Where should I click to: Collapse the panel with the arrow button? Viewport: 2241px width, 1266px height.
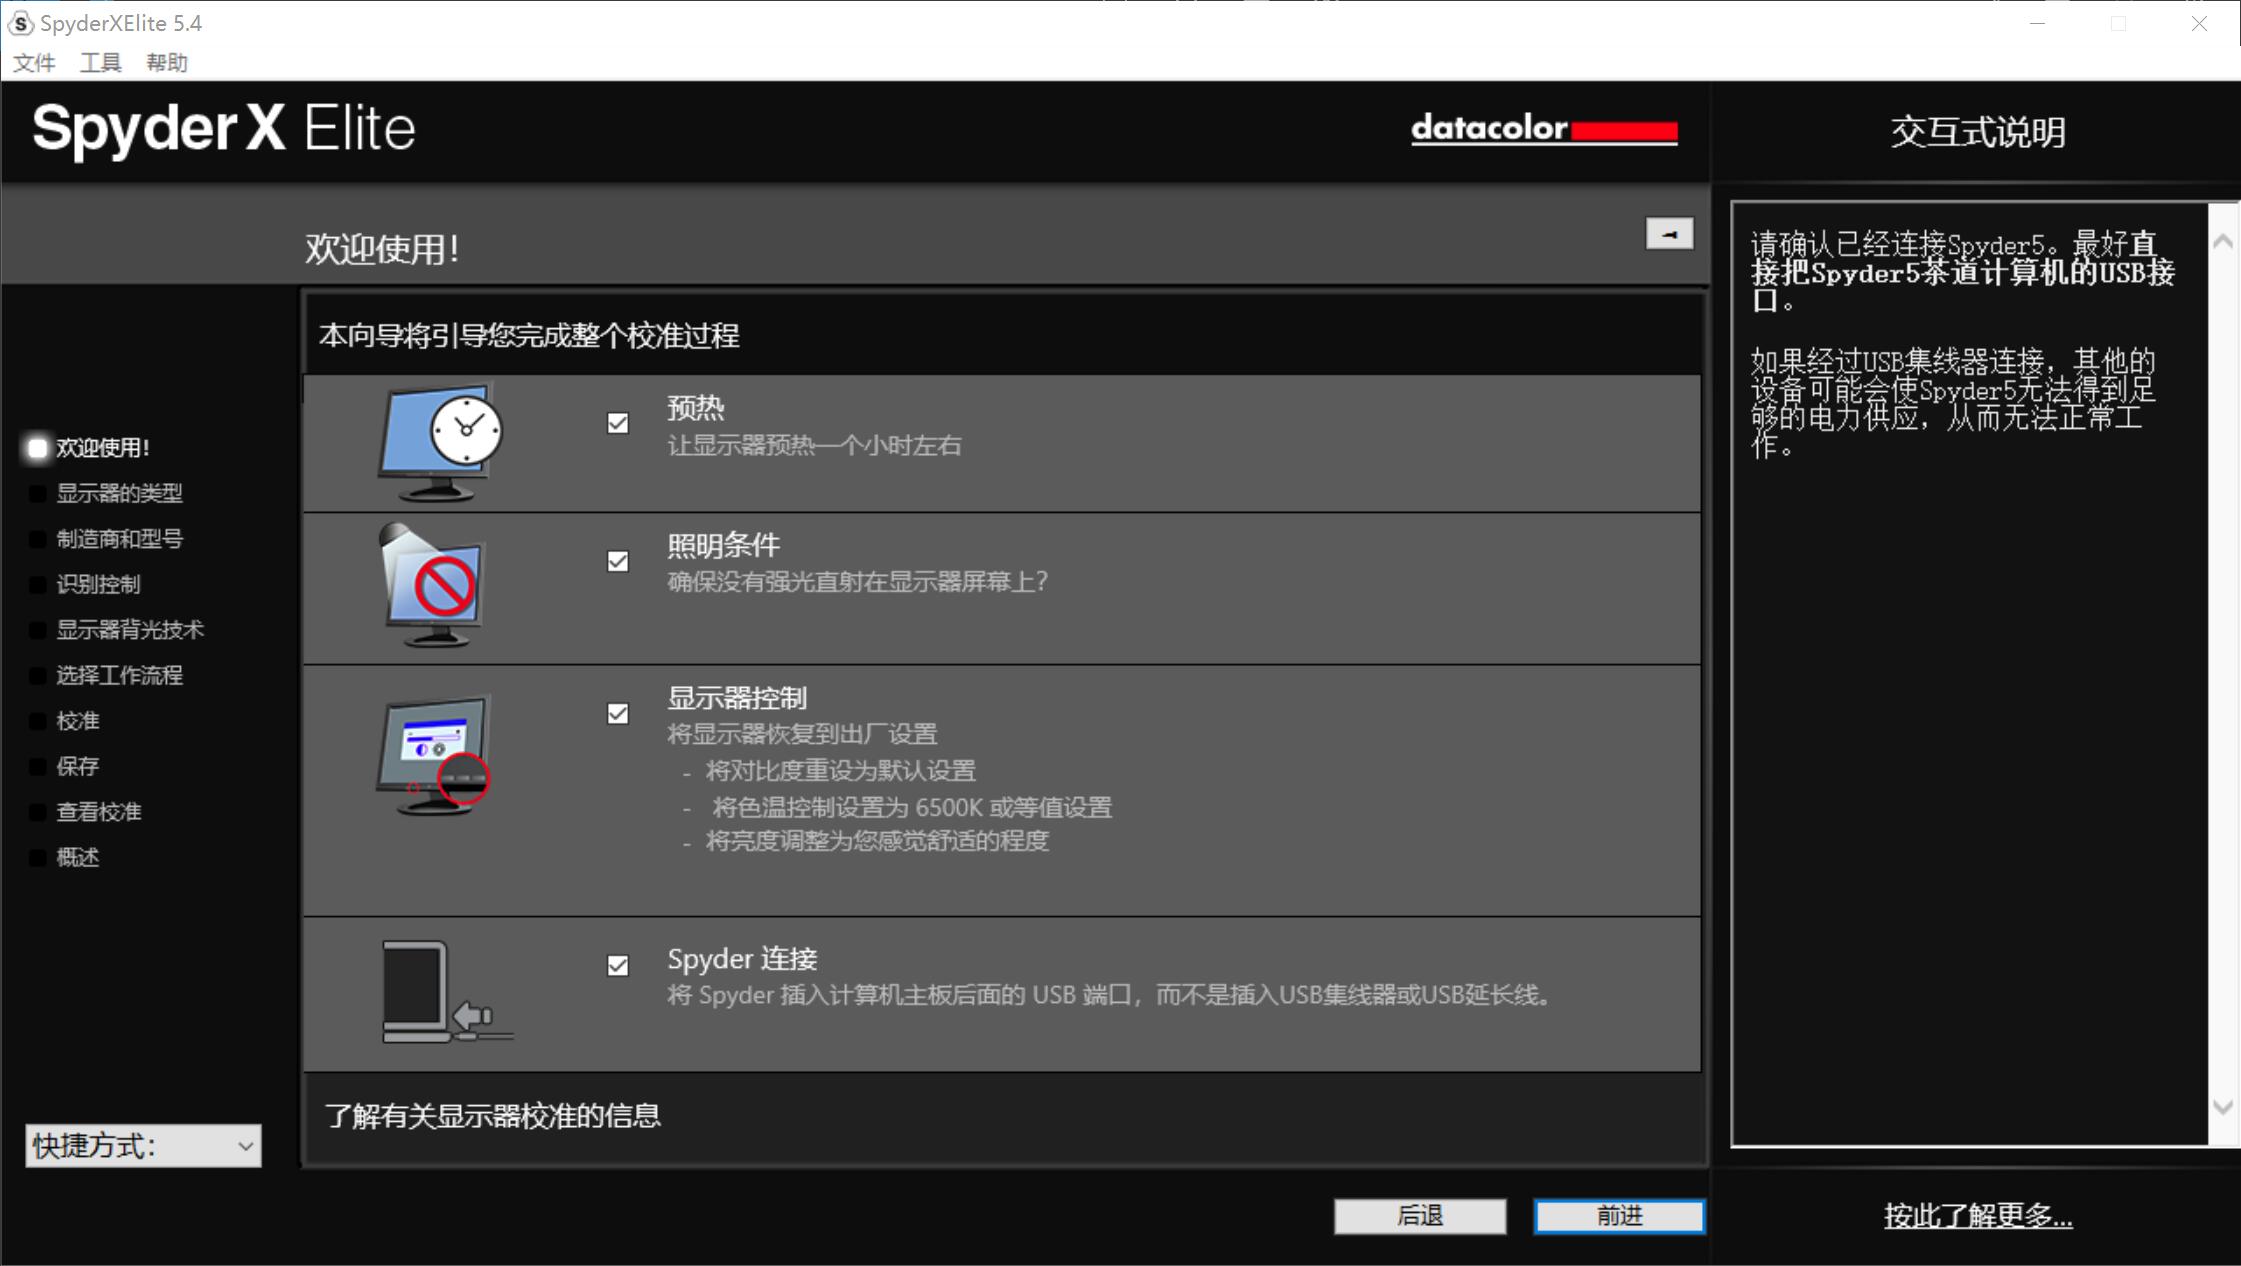click(x=1669, y=234)
